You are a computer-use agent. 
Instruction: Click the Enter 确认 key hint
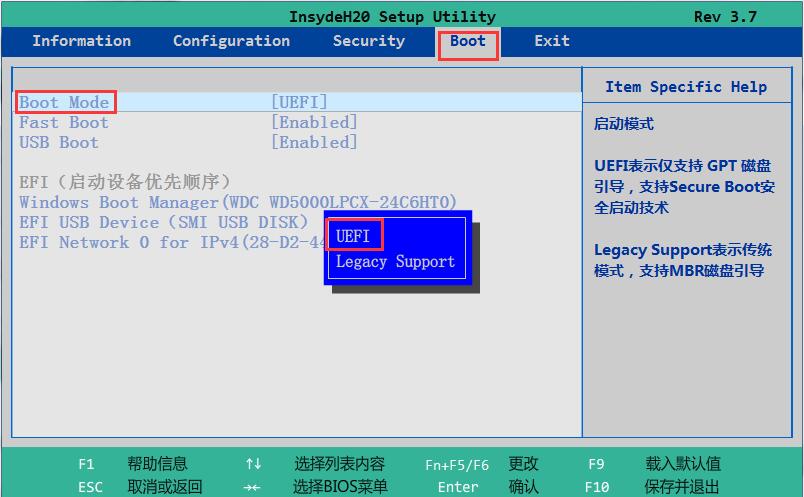coord(488,486)
